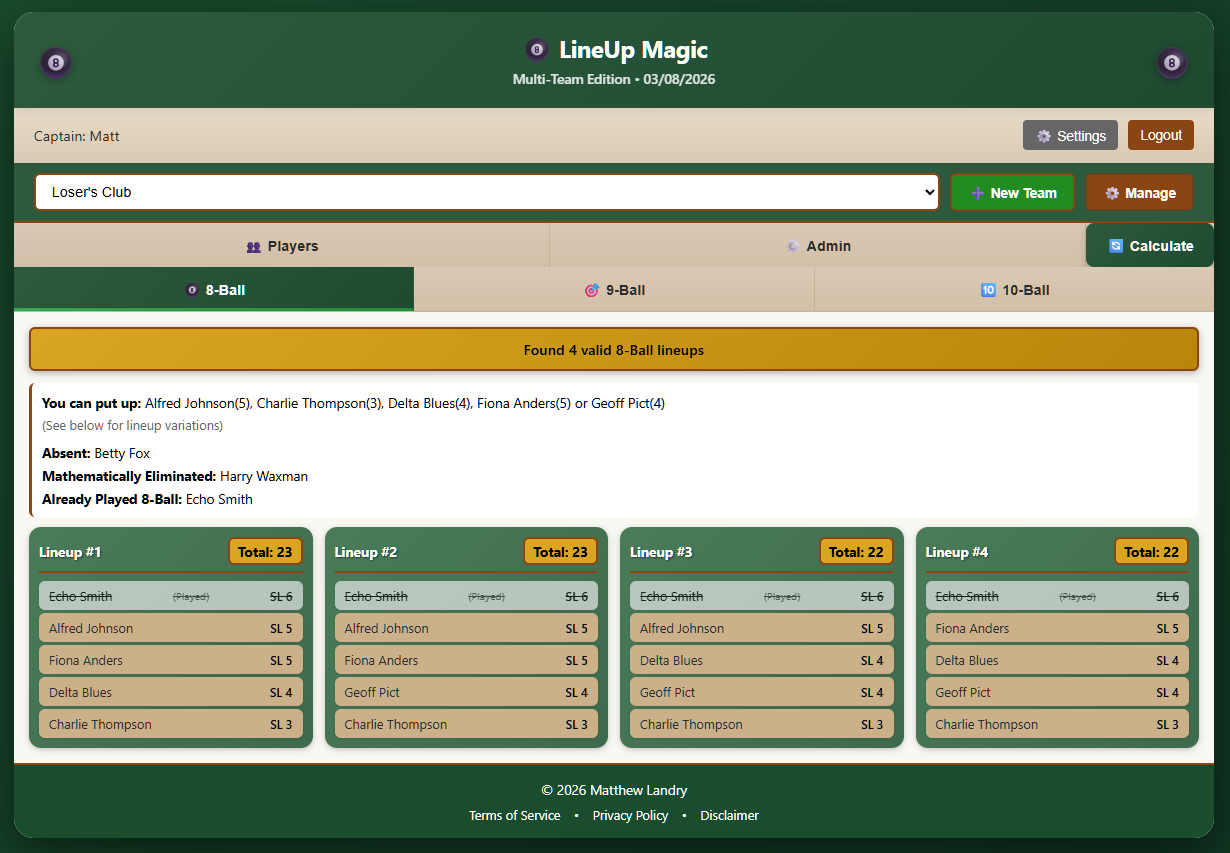Click the 8-ball icon in the top-right header
Viewport: 1230px width, 853px height.
click(x=1171, y=62)
